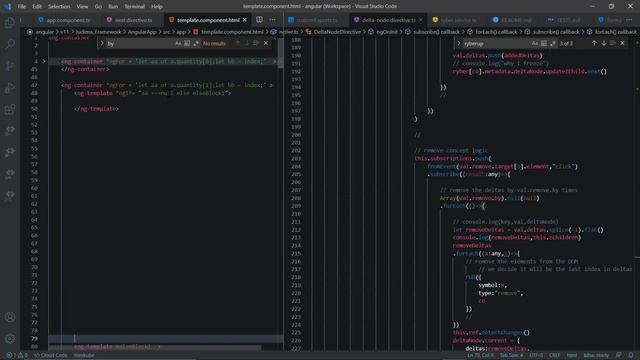The height and width of the screenshot is (360, 640).
Task: Close the delta-node.directive.ts tab
Action: click(x=421, y=20)
